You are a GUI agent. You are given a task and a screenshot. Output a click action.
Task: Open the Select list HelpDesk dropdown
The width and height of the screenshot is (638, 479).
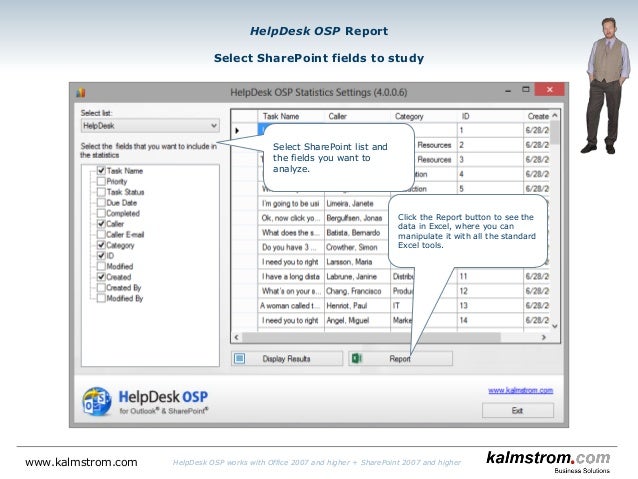(x=150, y=126)
